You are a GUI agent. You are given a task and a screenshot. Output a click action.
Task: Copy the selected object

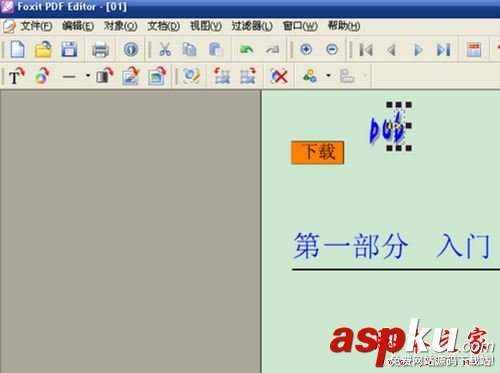pos(189,49)
